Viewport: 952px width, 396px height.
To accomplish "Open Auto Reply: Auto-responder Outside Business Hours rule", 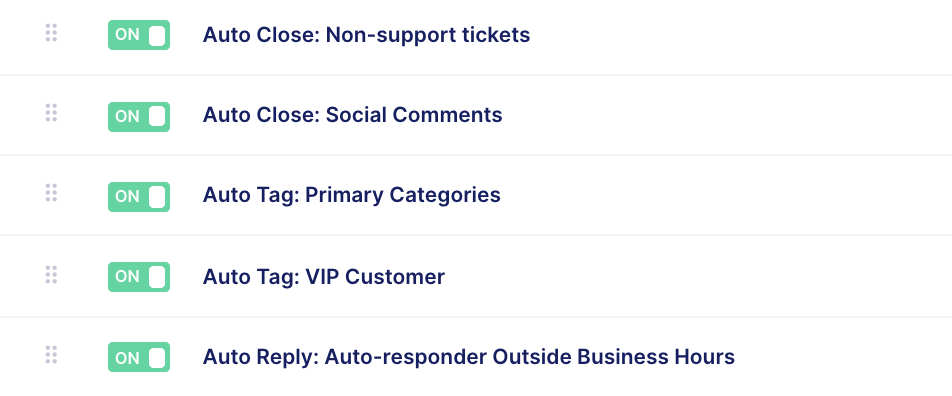I will coord(469,357).
